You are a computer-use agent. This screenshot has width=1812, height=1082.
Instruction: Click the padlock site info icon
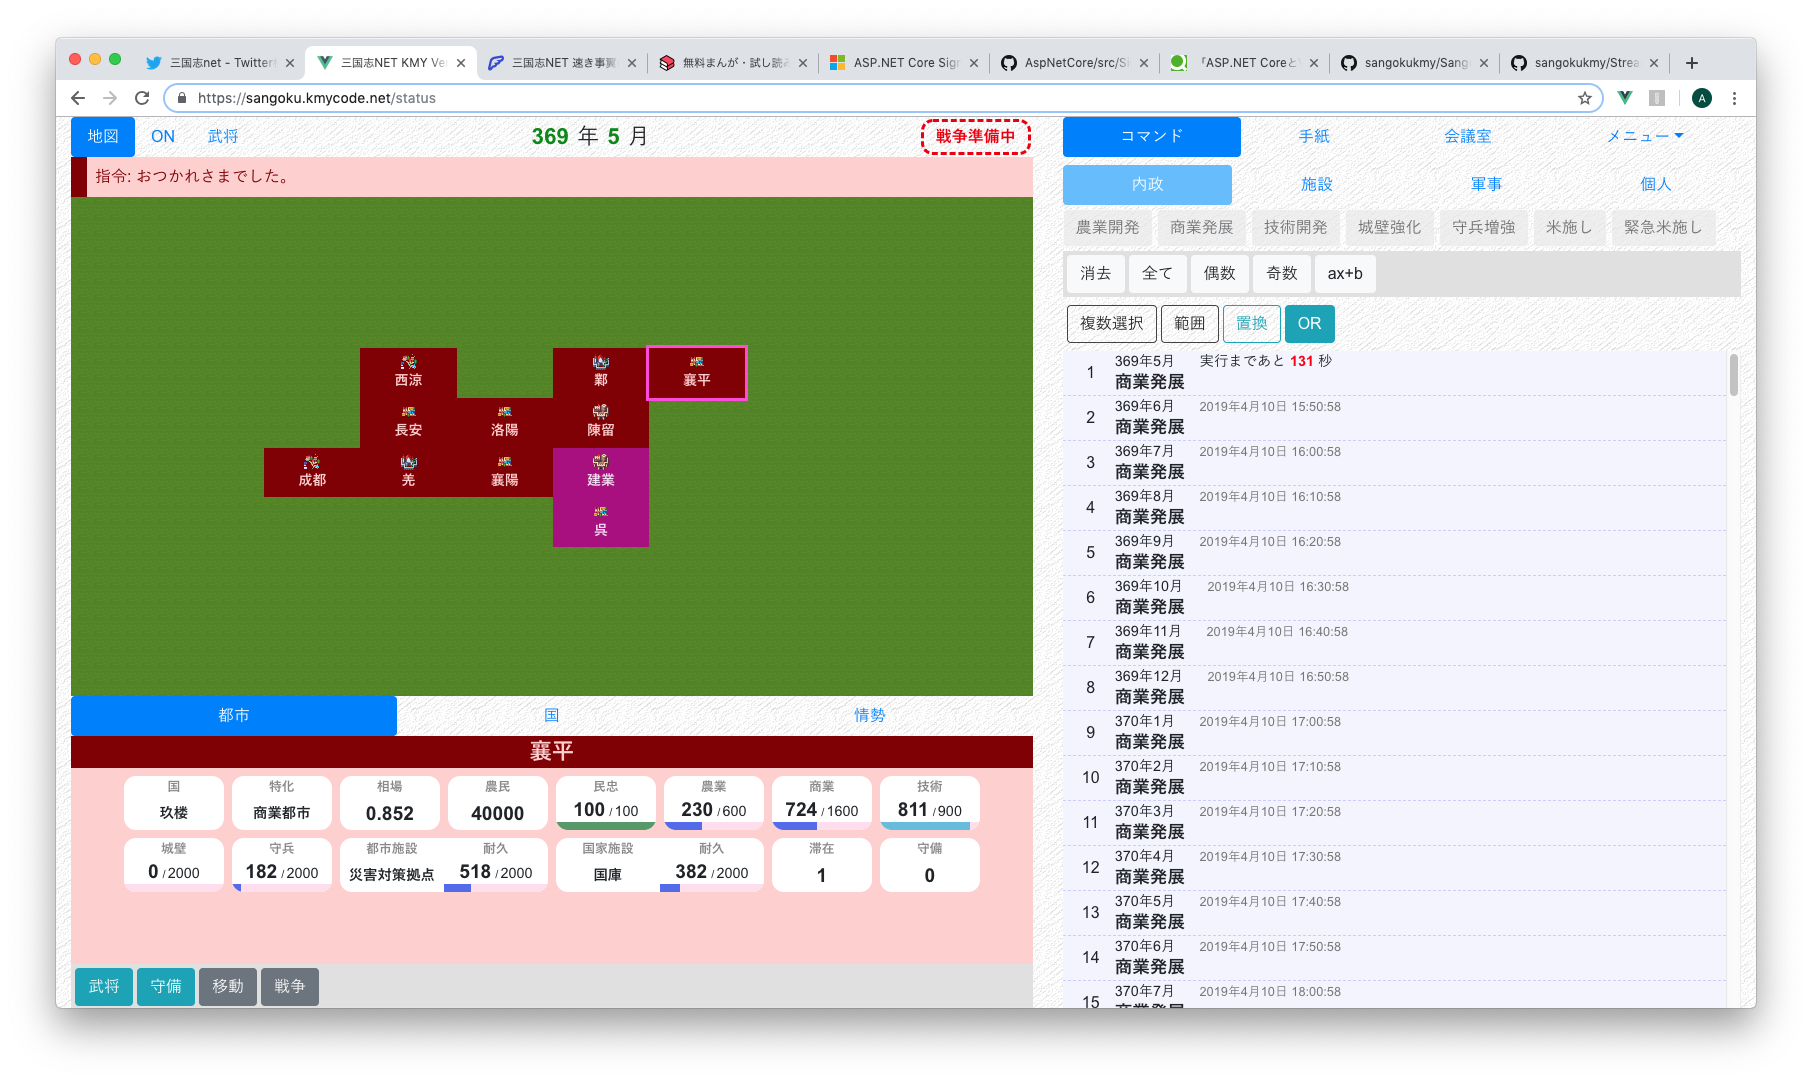point(182,98)
